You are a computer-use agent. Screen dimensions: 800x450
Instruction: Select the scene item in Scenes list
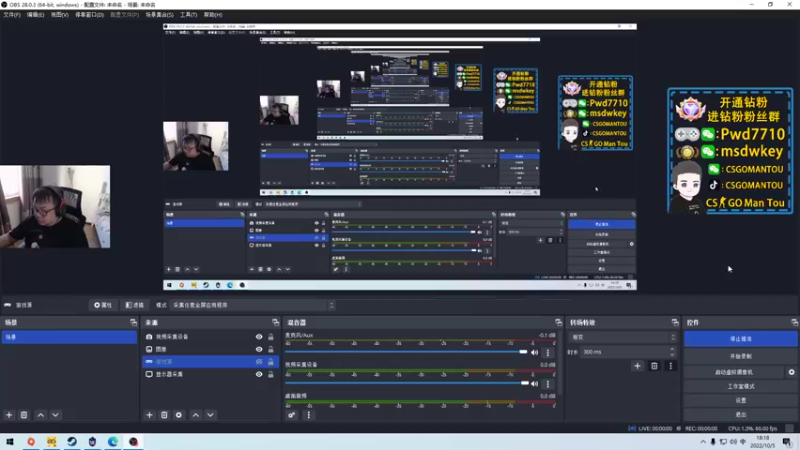(x=69, y=337)
